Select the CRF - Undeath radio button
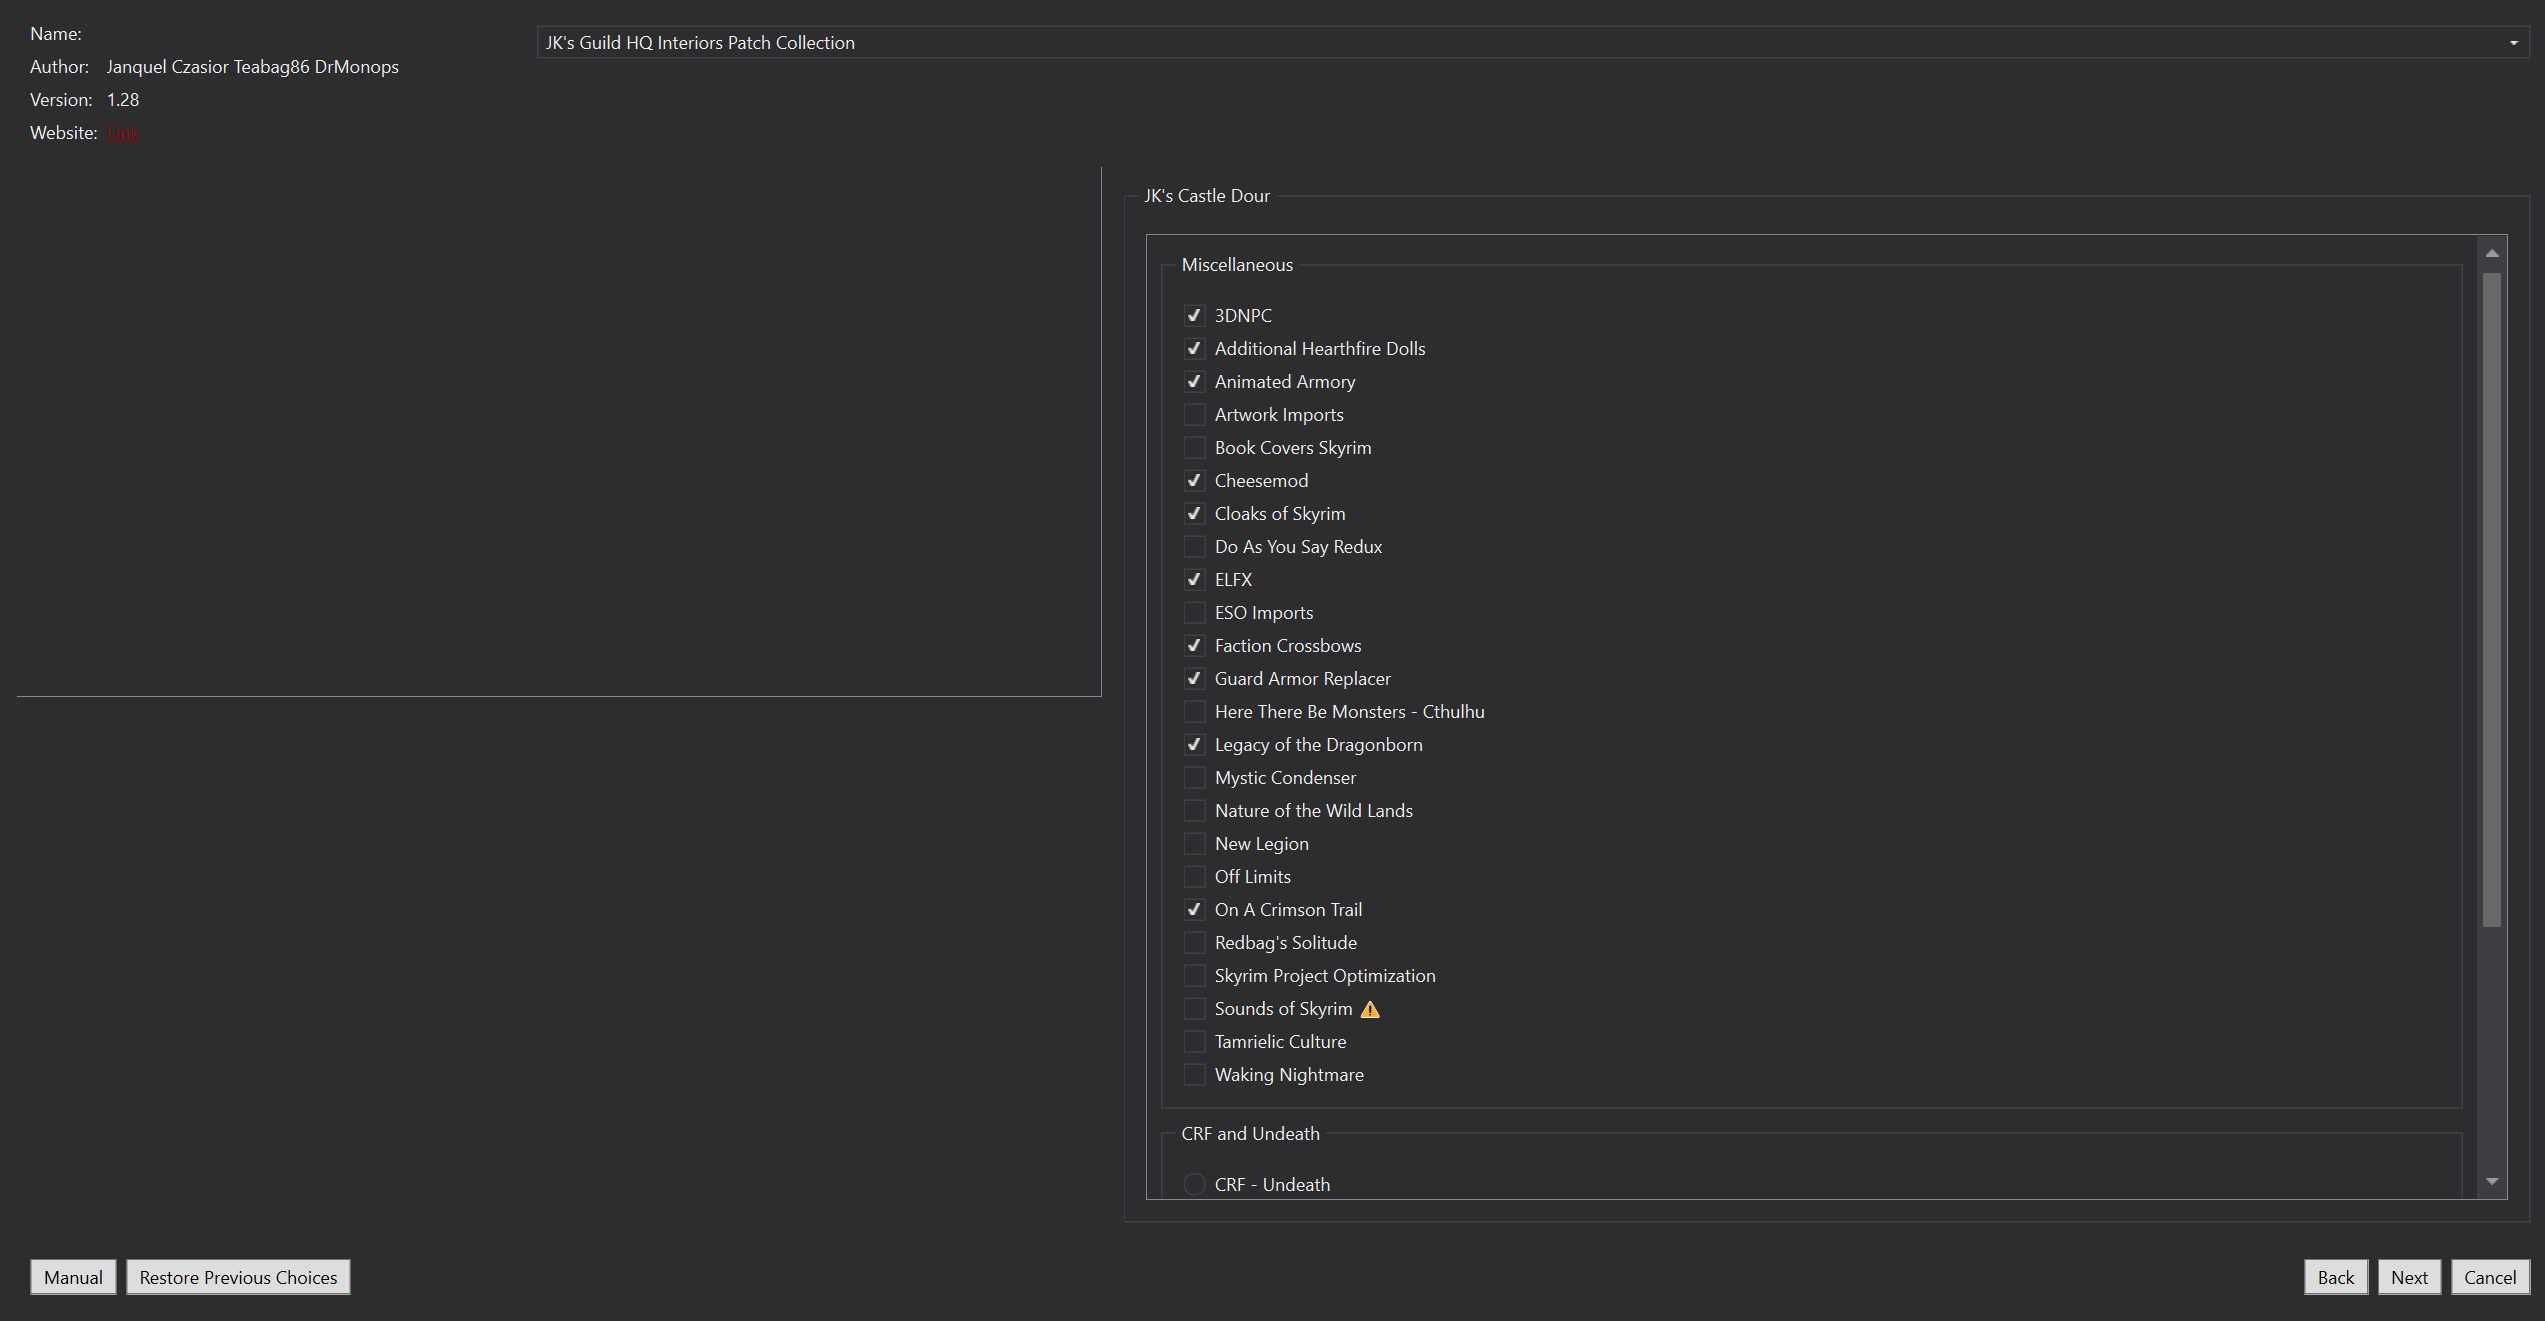Image resolution: width=2545 pixels, height=1321 pixels. coord(1194,1184)
